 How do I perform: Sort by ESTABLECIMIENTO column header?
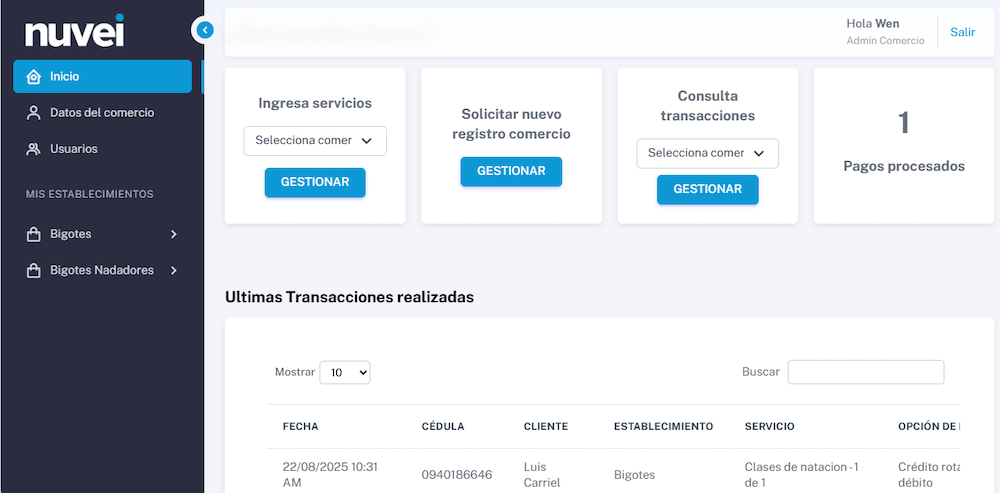point(663,427)
